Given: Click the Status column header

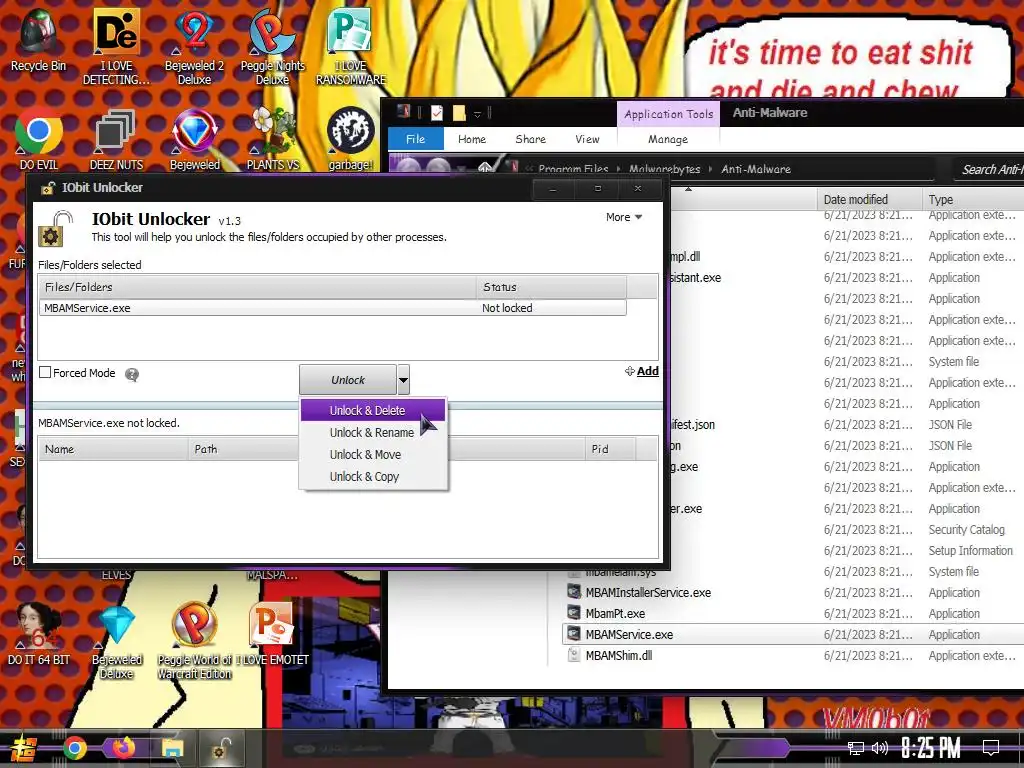Looking at the screenshot, I should [x=551, y=287].
